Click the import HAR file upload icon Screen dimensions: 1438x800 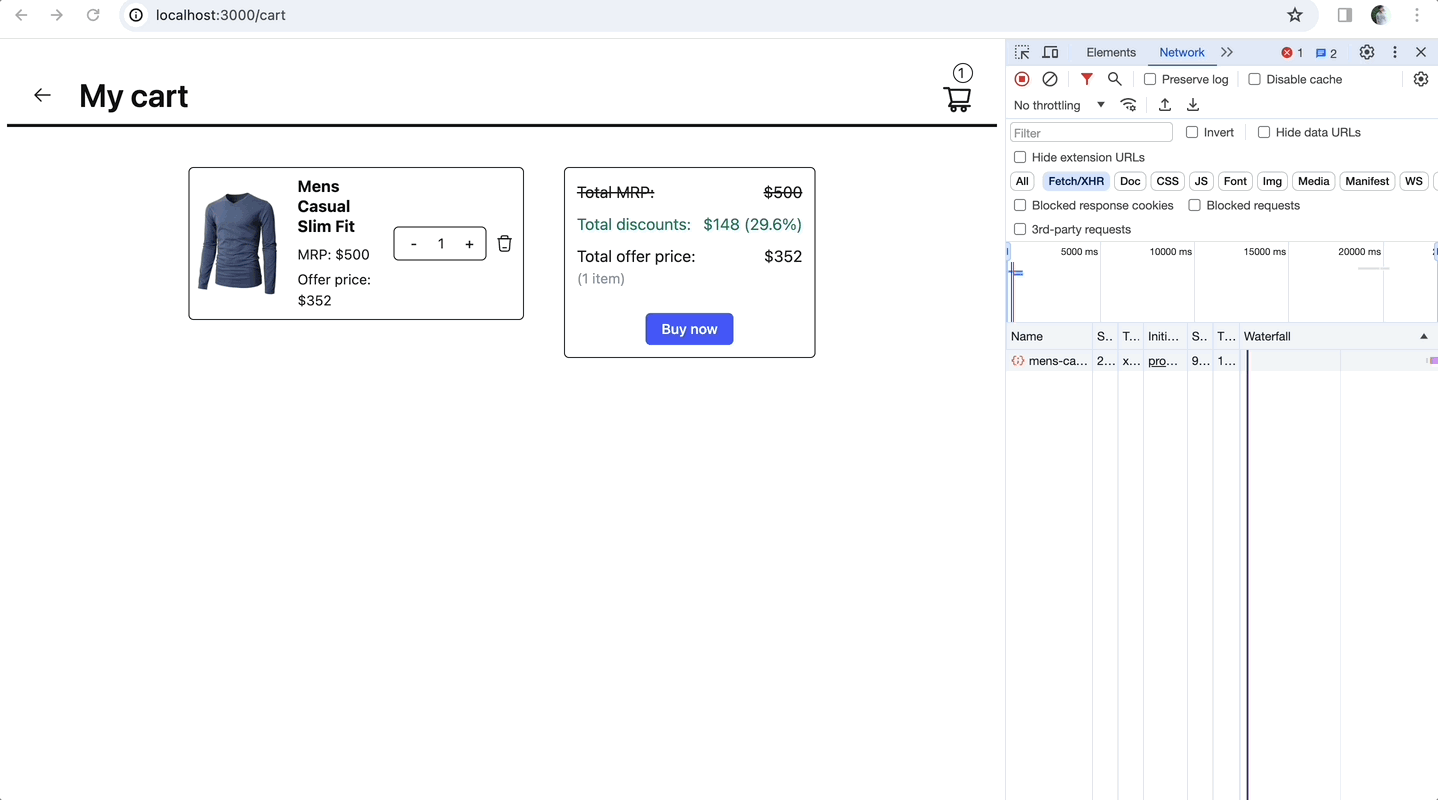click(1165, 105)
